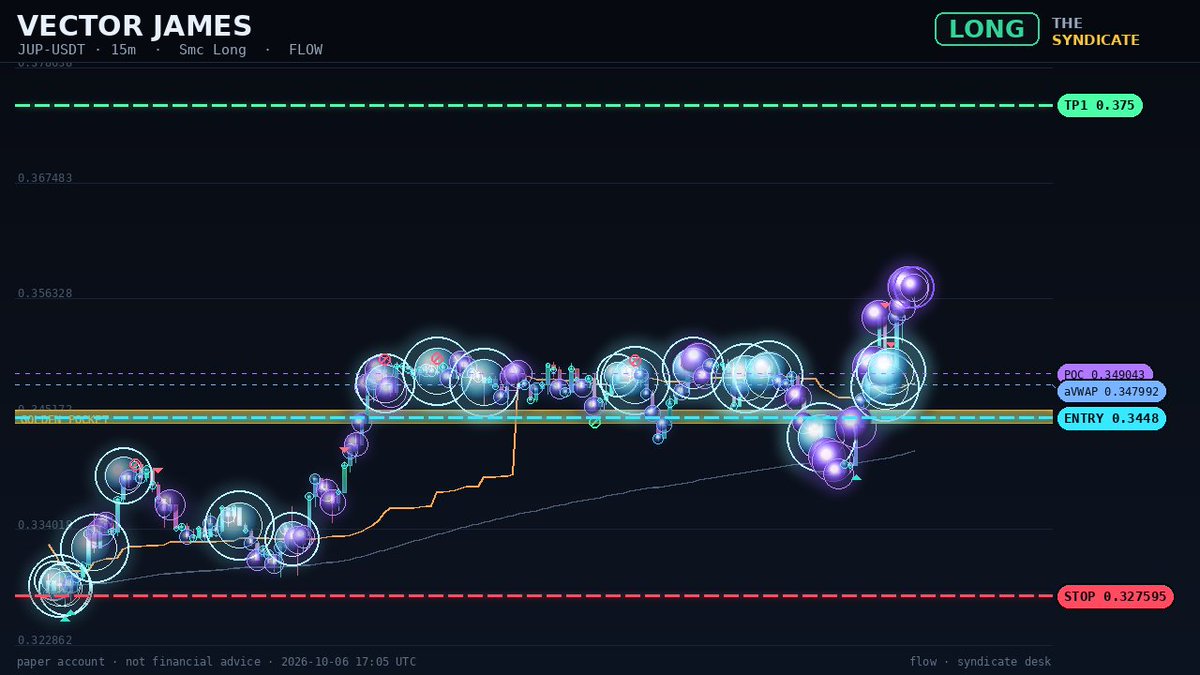Click the 0.322862 axis price

point(45,639)
